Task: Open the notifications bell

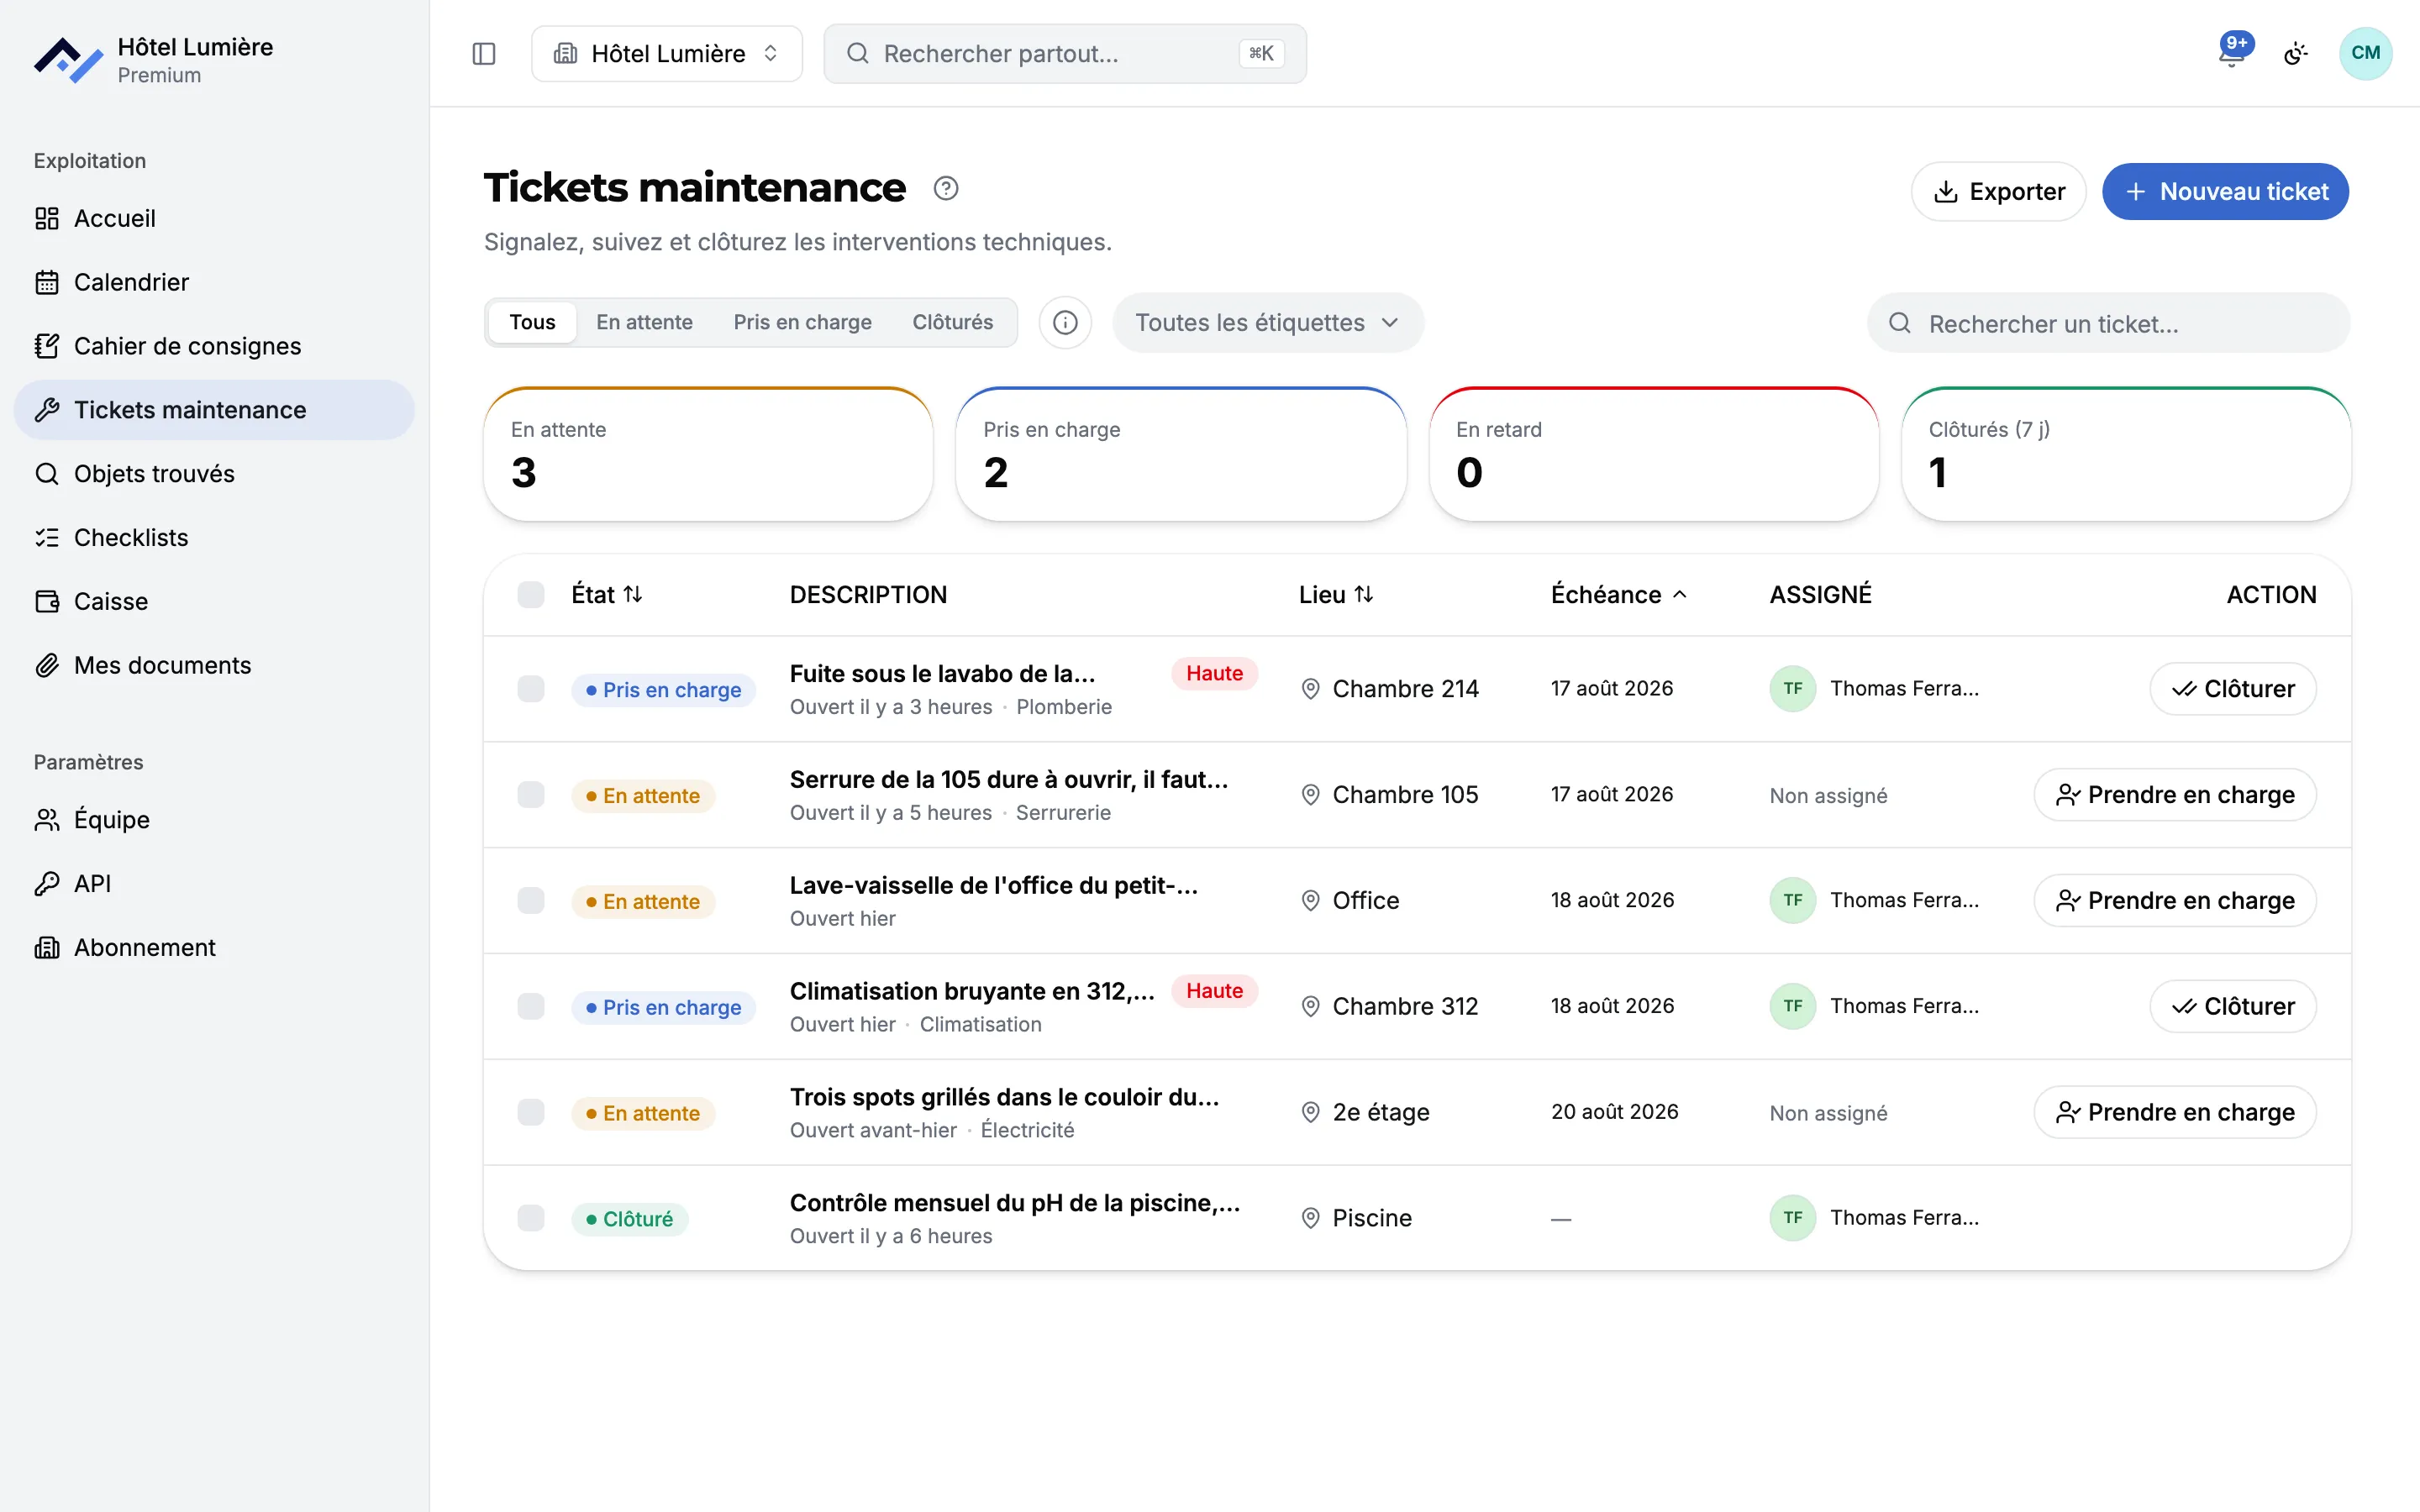Action: [x=2232, y=52]
